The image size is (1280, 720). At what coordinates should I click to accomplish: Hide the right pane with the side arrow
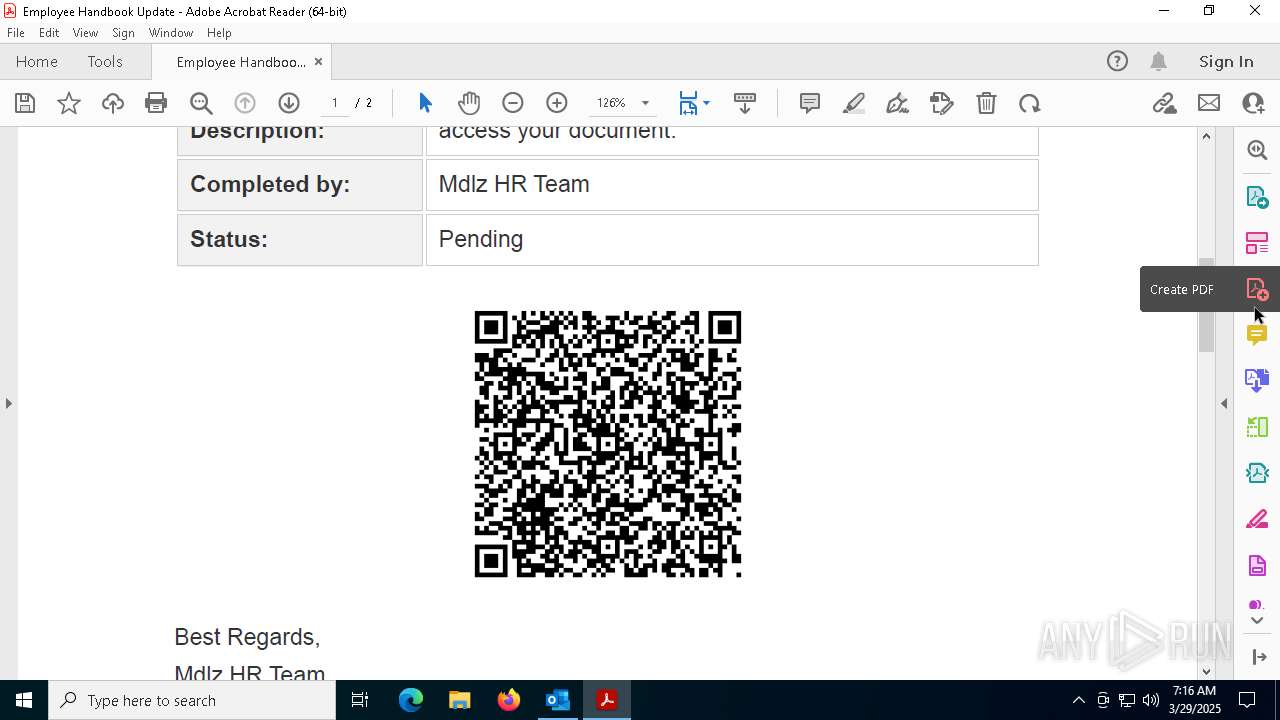[1224, 403]
